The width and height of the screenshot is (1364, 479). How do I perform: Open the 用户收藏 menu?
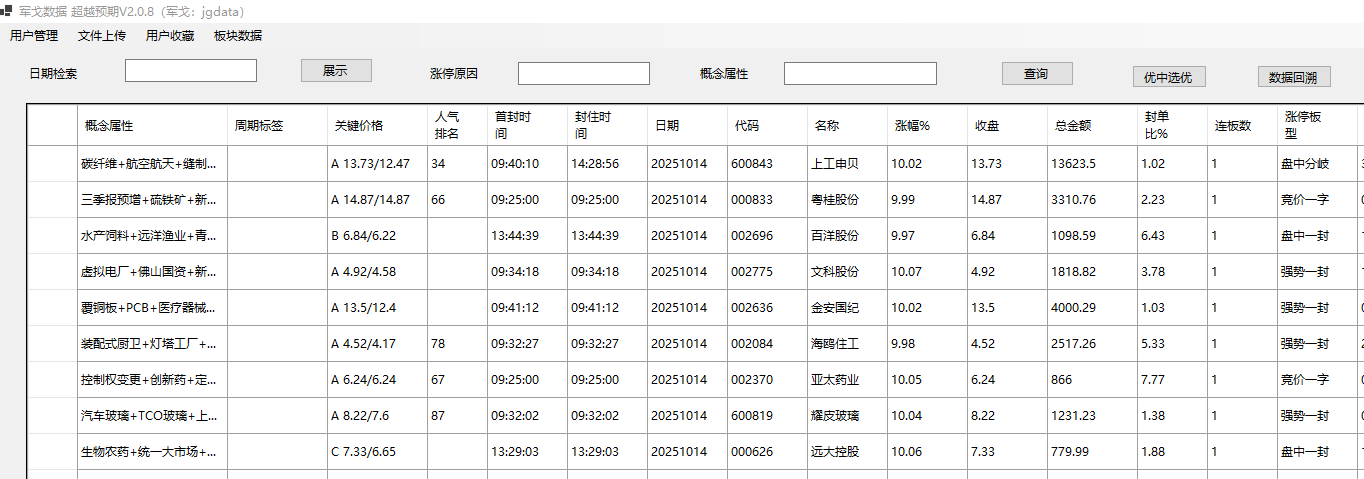click(170, 36)
